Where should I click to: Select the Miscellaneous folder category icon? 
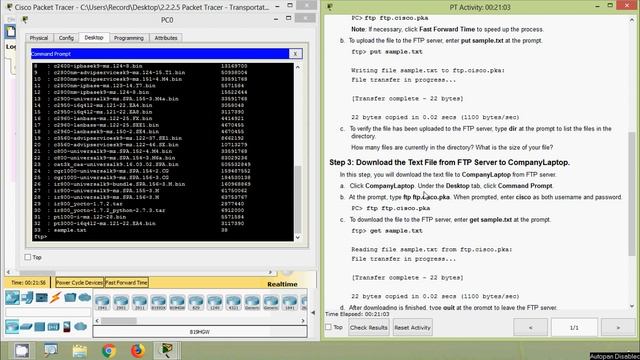[70, 298]
